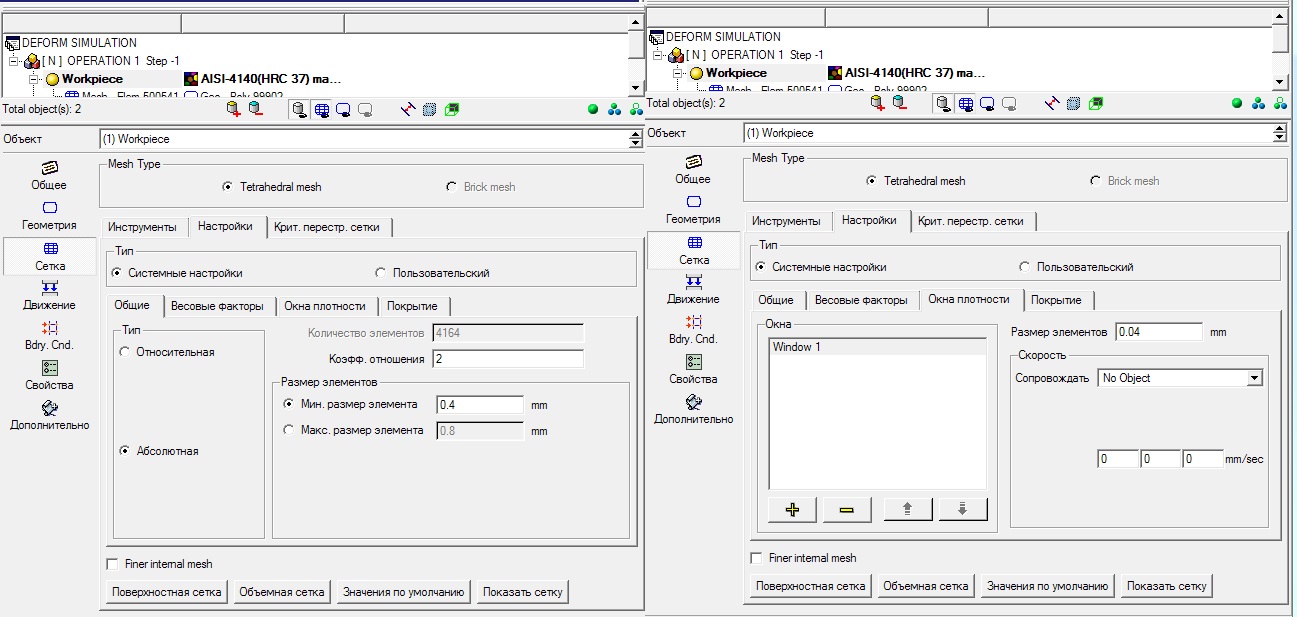Switch to Крит. перестр. сетки tab in left panel

(x=327, y=227)
